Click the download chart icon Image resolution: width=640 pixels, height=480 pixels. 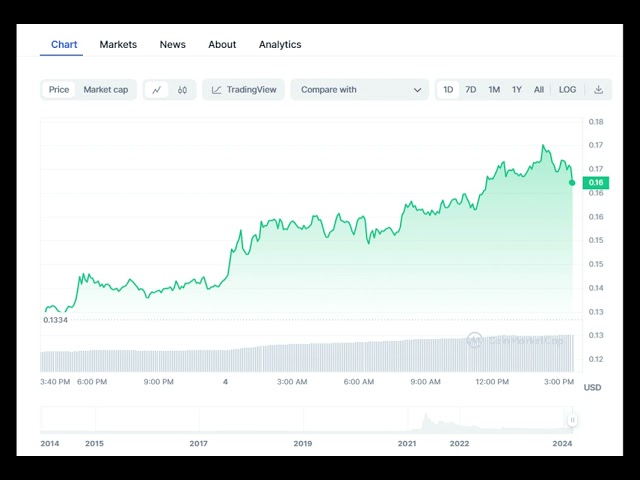pyautogui.click(x=598, y=90)
